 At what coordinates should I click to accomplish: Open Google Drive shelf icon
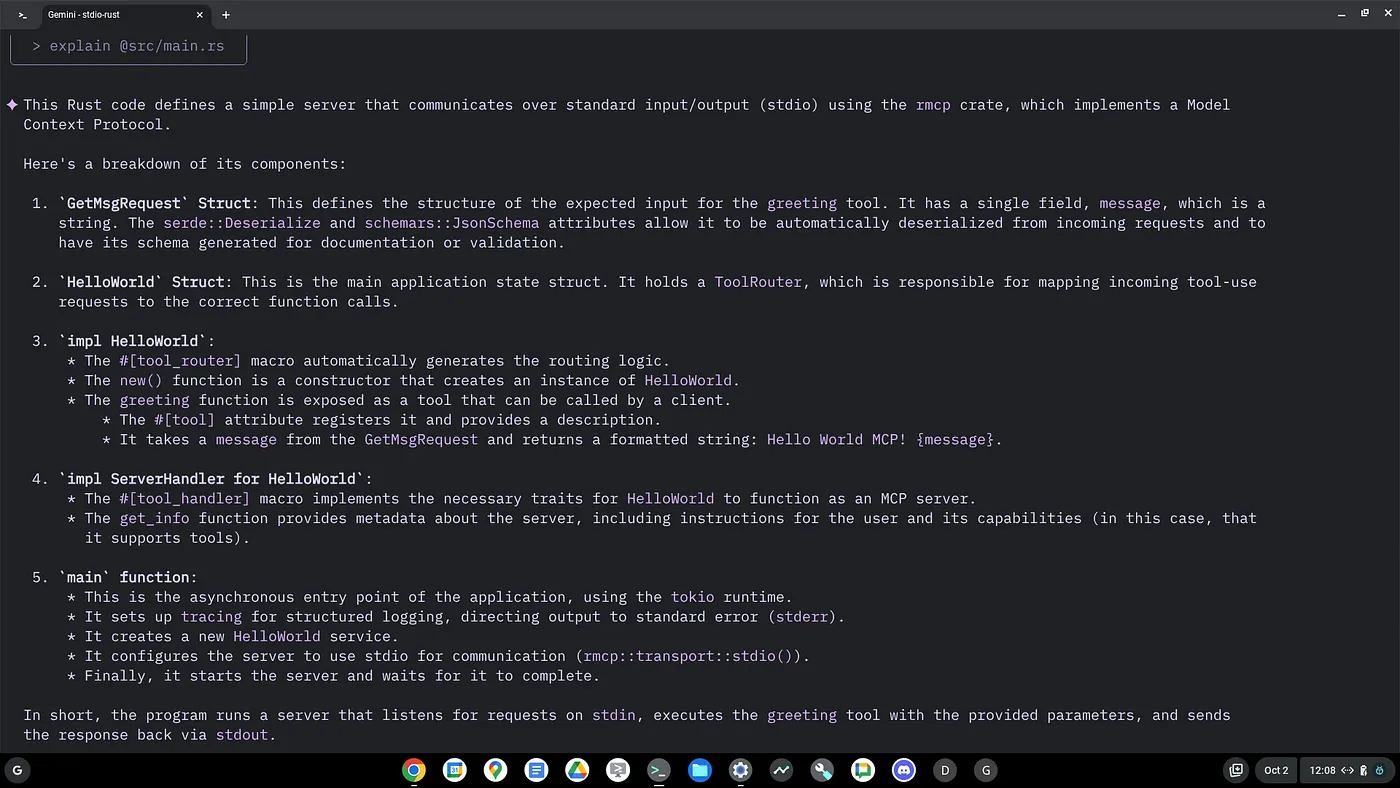point(577,770)
